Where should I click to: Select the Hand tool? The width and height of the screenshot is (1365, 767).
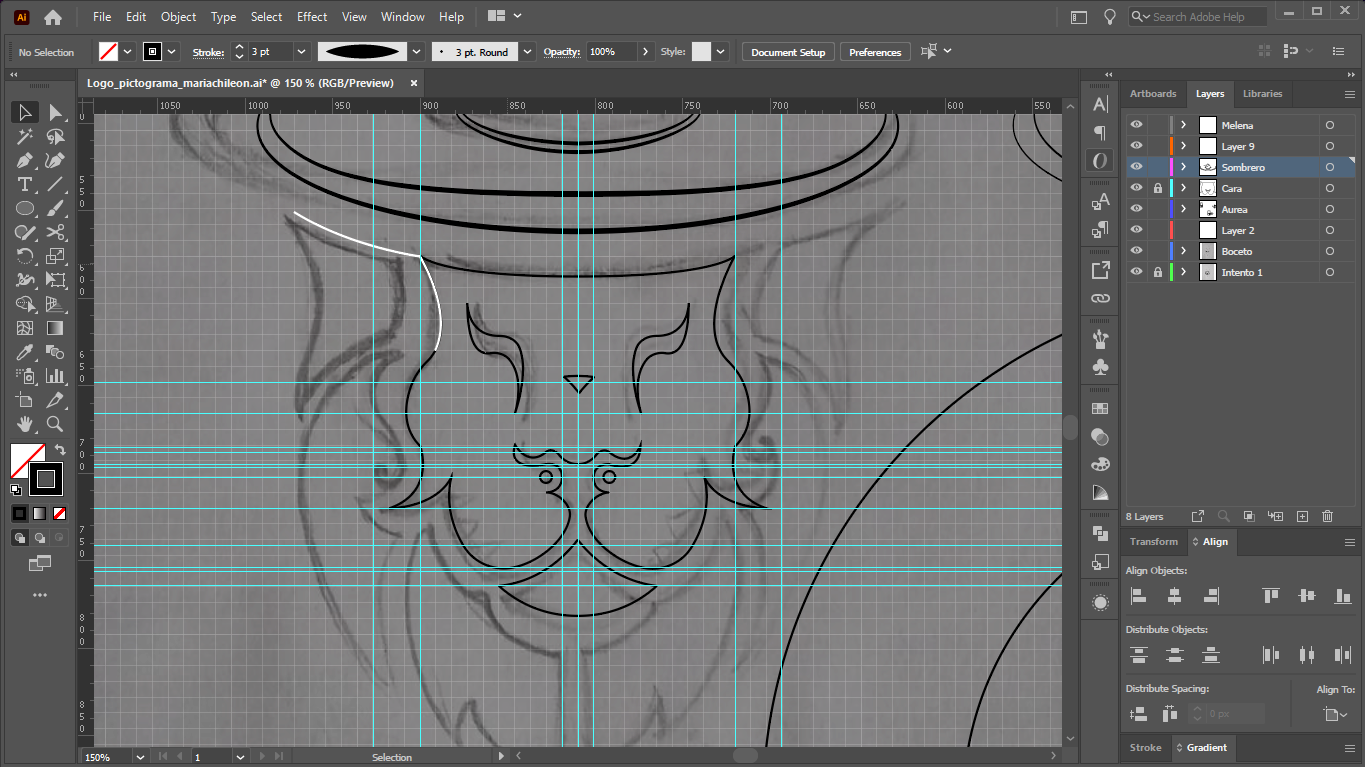pos(26,425)
